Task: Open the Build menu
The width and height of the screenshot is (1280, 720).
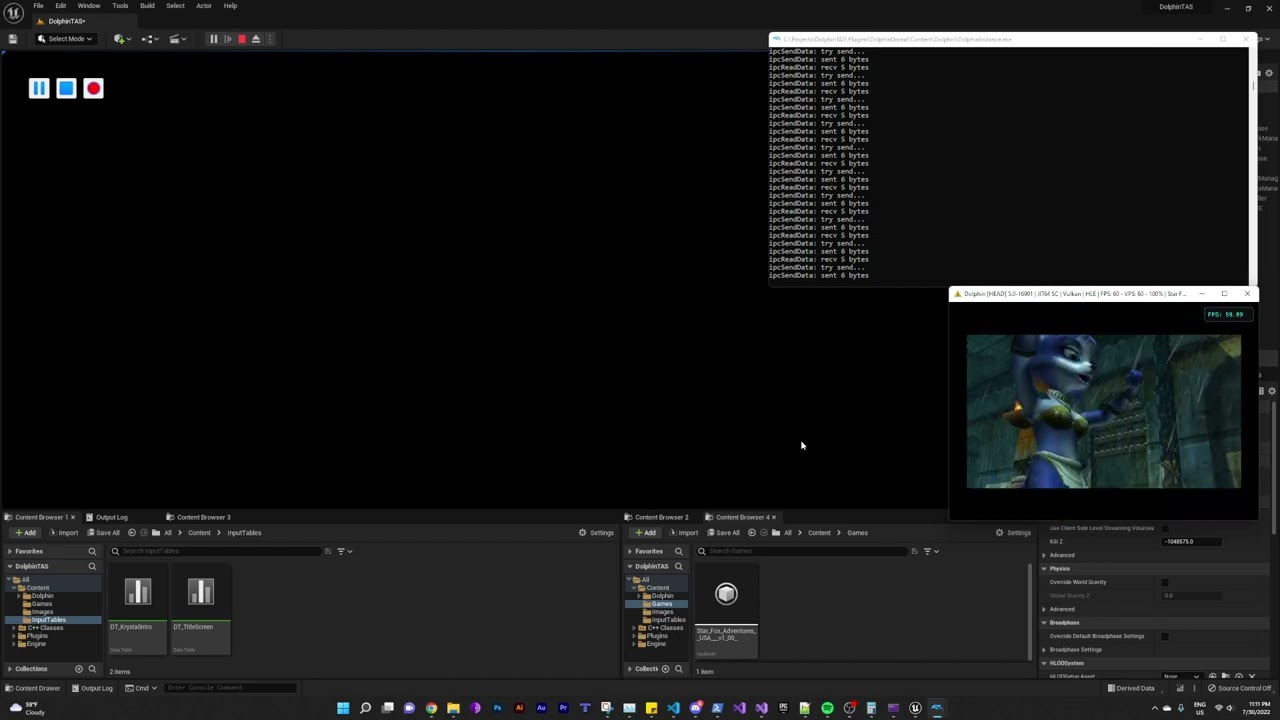Action: [x=147, y=6]
